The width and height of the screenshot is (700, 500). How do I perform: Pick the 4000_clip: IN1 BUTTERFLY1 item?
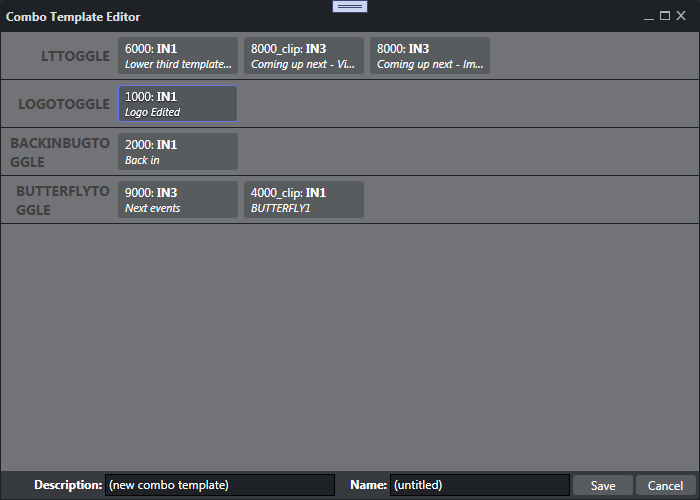[304, 200]
